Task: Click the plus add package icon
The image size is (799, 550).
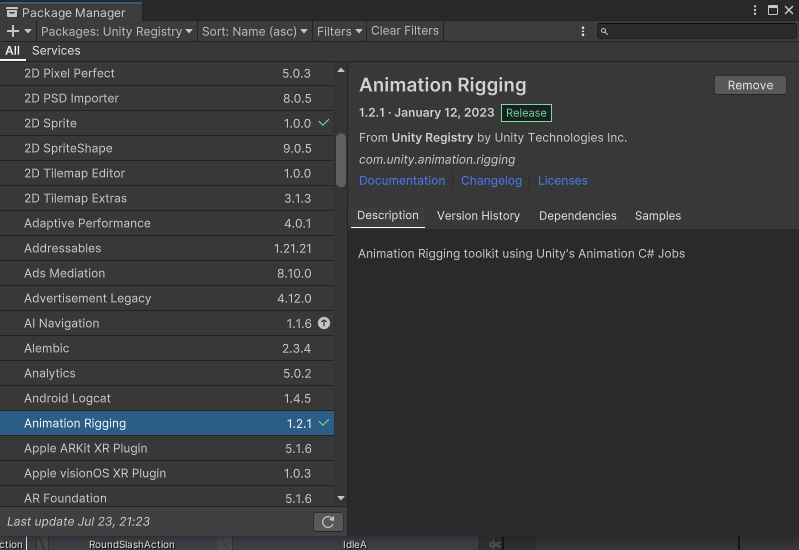Action: (13, 31)
